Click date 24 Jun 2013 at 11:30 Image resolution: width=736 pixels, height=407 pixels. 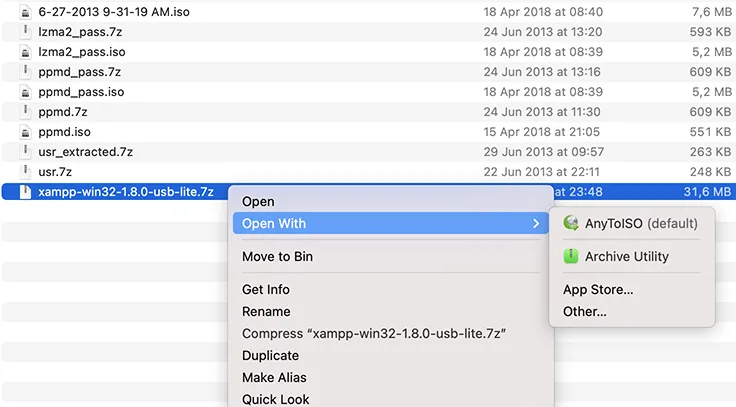[542, 112]
